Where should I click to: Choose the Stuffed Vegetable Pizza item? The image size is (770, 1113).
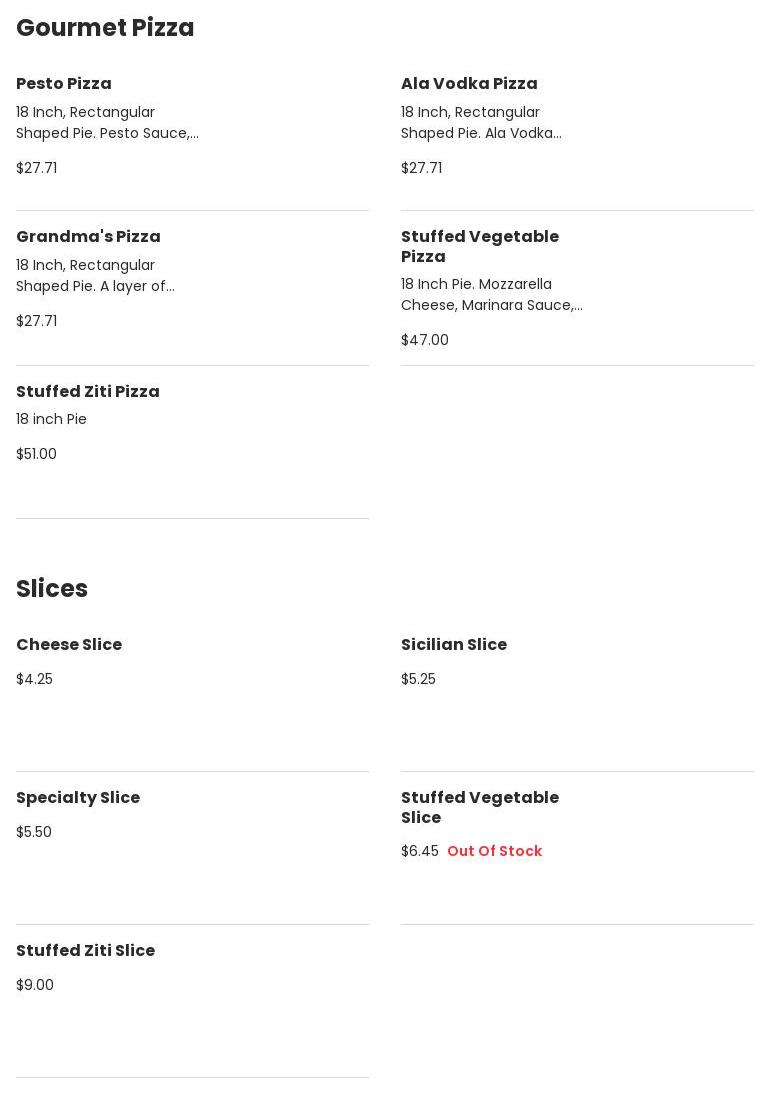[480, 246]
